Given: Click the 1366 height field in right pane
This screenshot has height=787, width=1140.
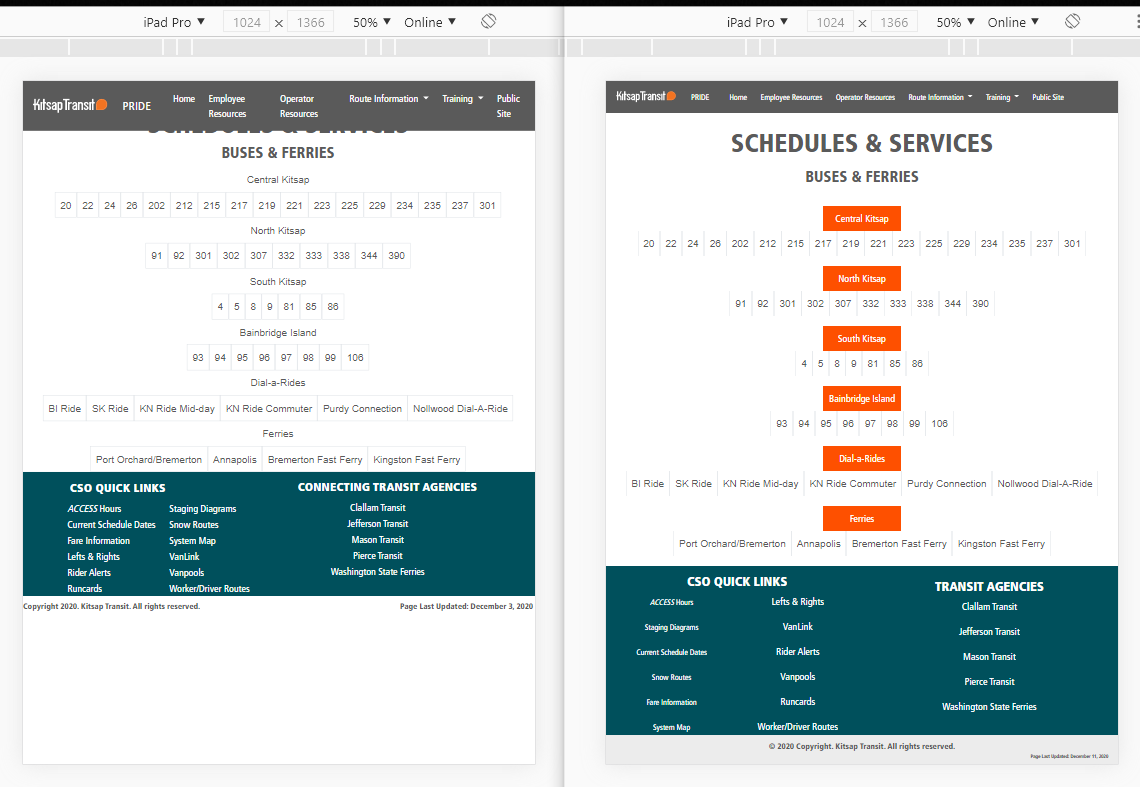Looking at the screenshot, I should [894, 22].
